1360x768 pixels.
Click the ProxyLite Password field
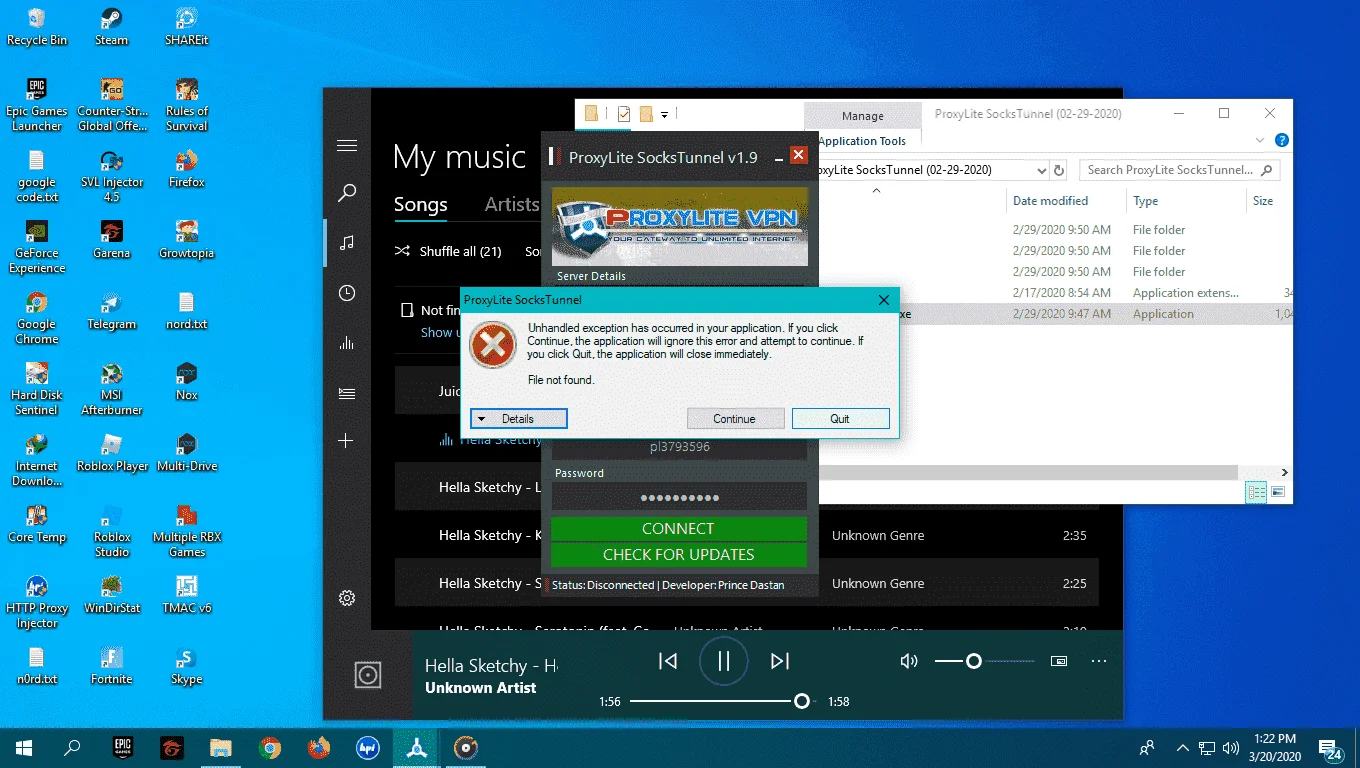click(x=678, y=497)
